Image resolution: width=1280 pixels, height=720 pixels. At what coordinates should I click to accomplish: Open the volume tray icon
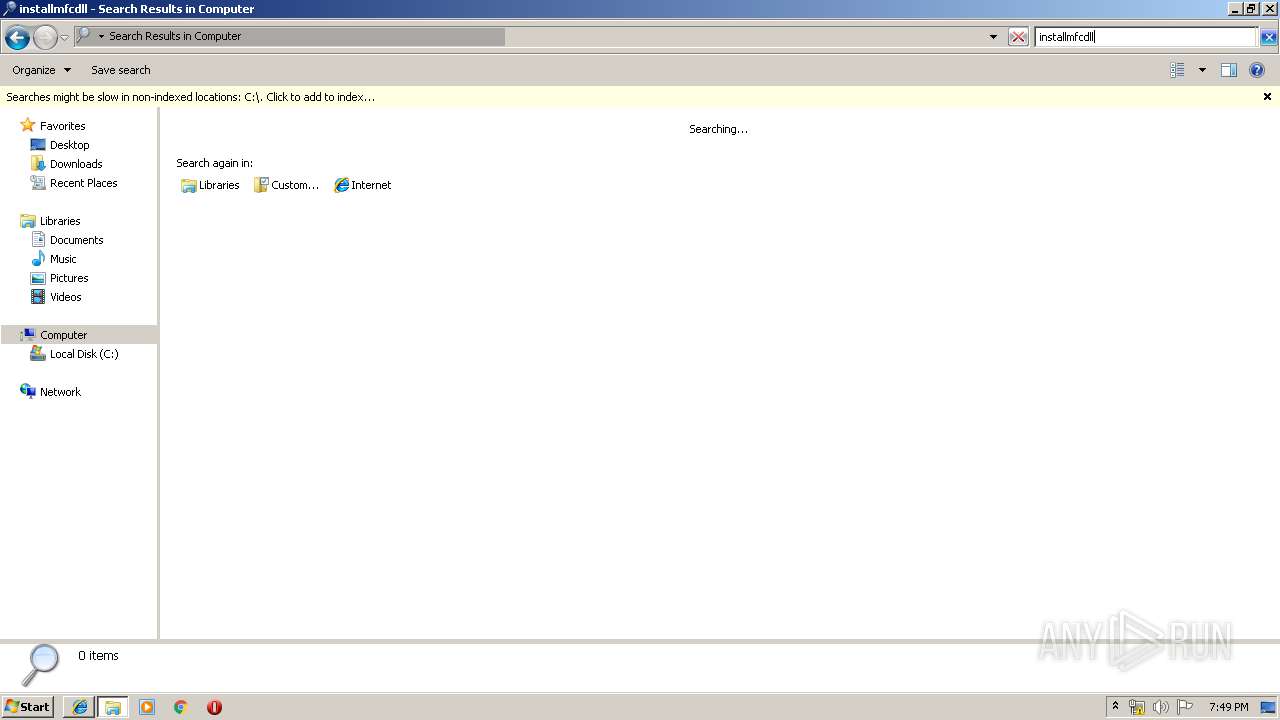(x=1160, y=707)
